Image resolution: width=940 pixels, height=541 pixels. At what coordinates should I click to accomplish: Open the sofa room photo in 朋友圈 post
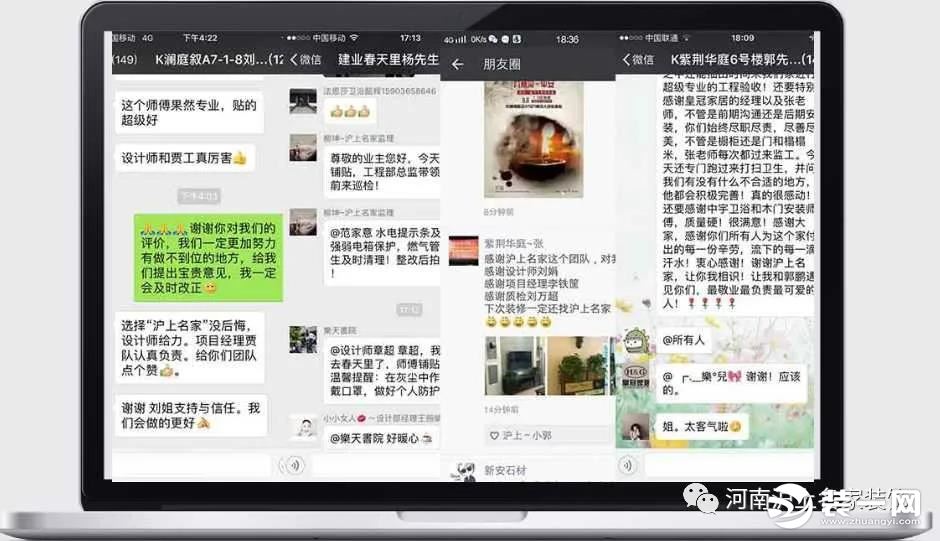tap(514, 365)
